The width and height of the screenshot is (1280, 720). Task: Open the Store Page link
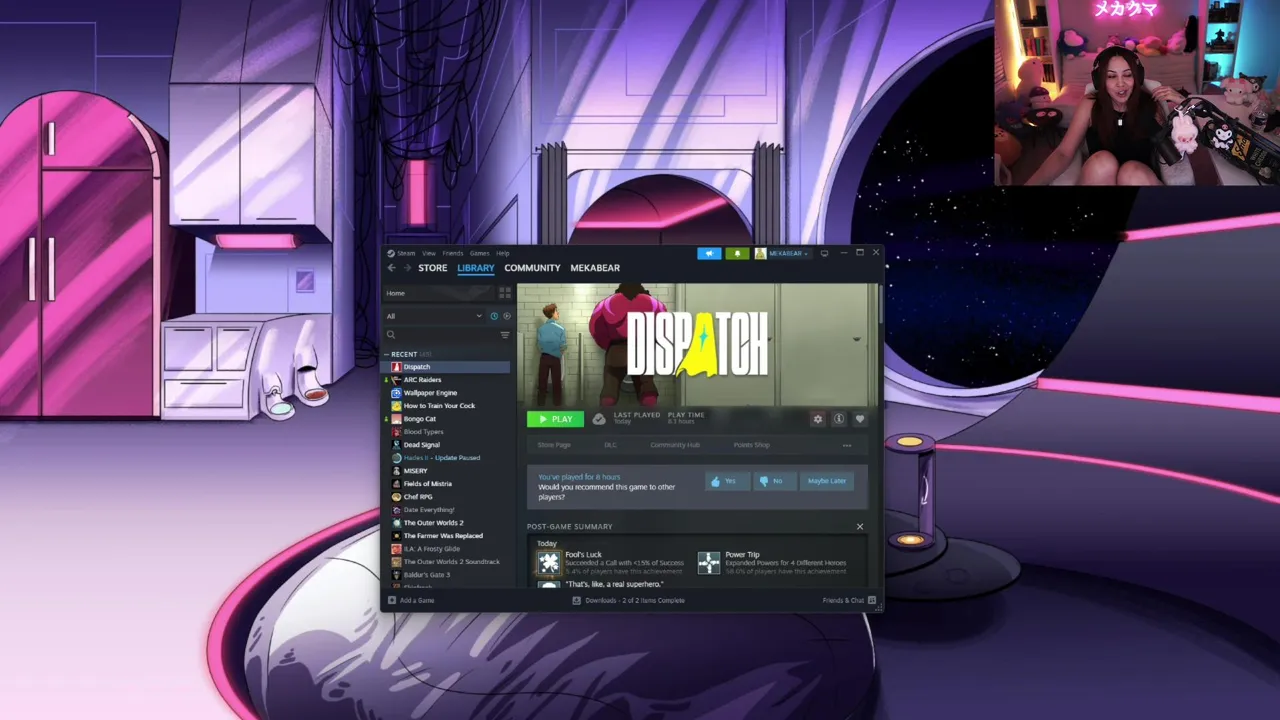click(x=554, y=445)
